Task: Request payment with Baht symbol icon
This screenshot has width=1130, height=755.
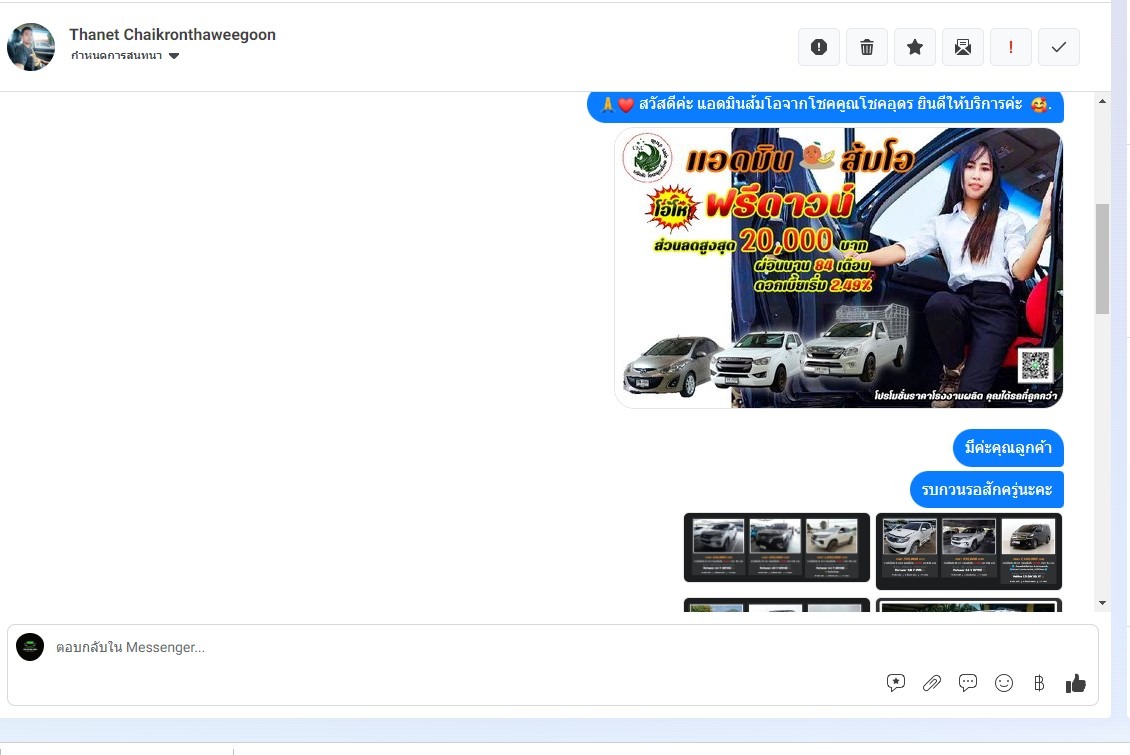Action: coord(1039,683)
